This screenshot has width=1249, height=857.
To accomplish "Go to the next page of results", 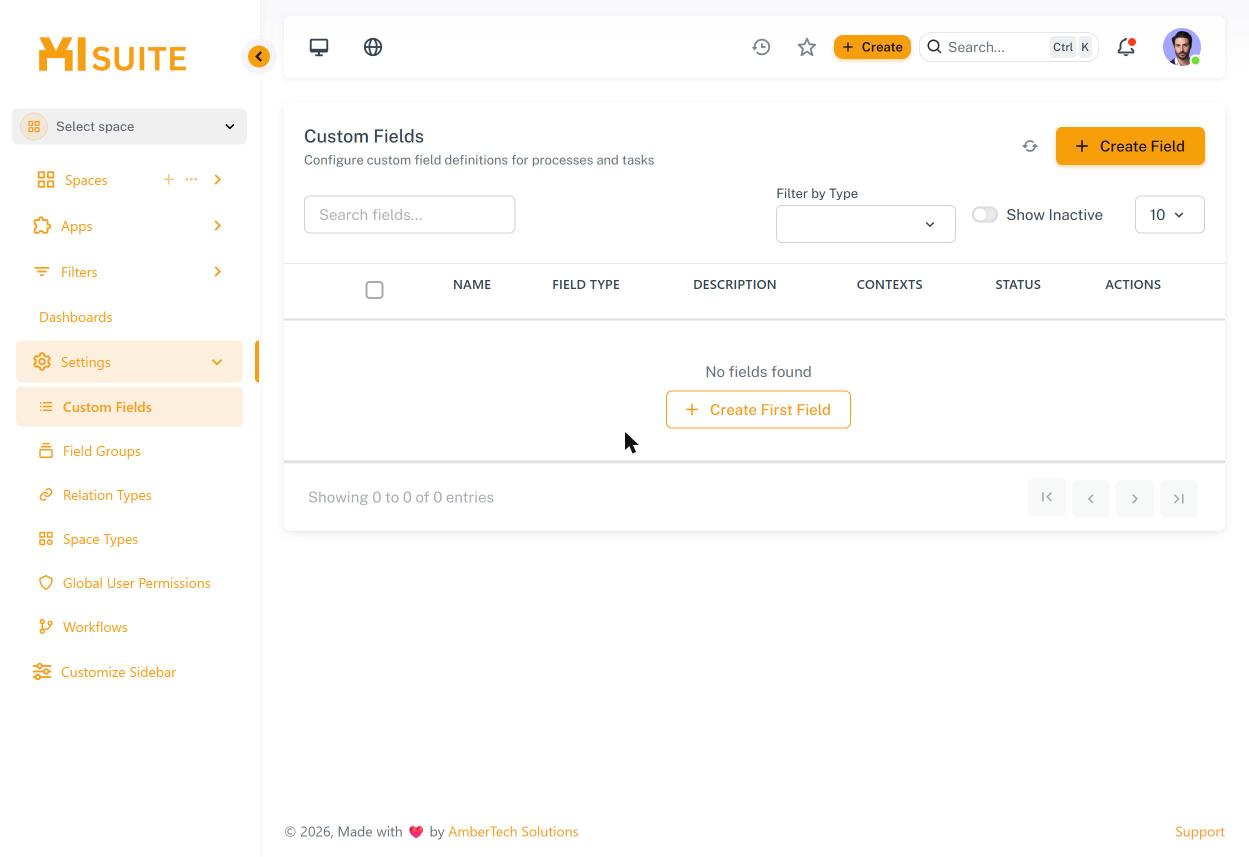I will pyautogui.click(x=1135, y=498).
